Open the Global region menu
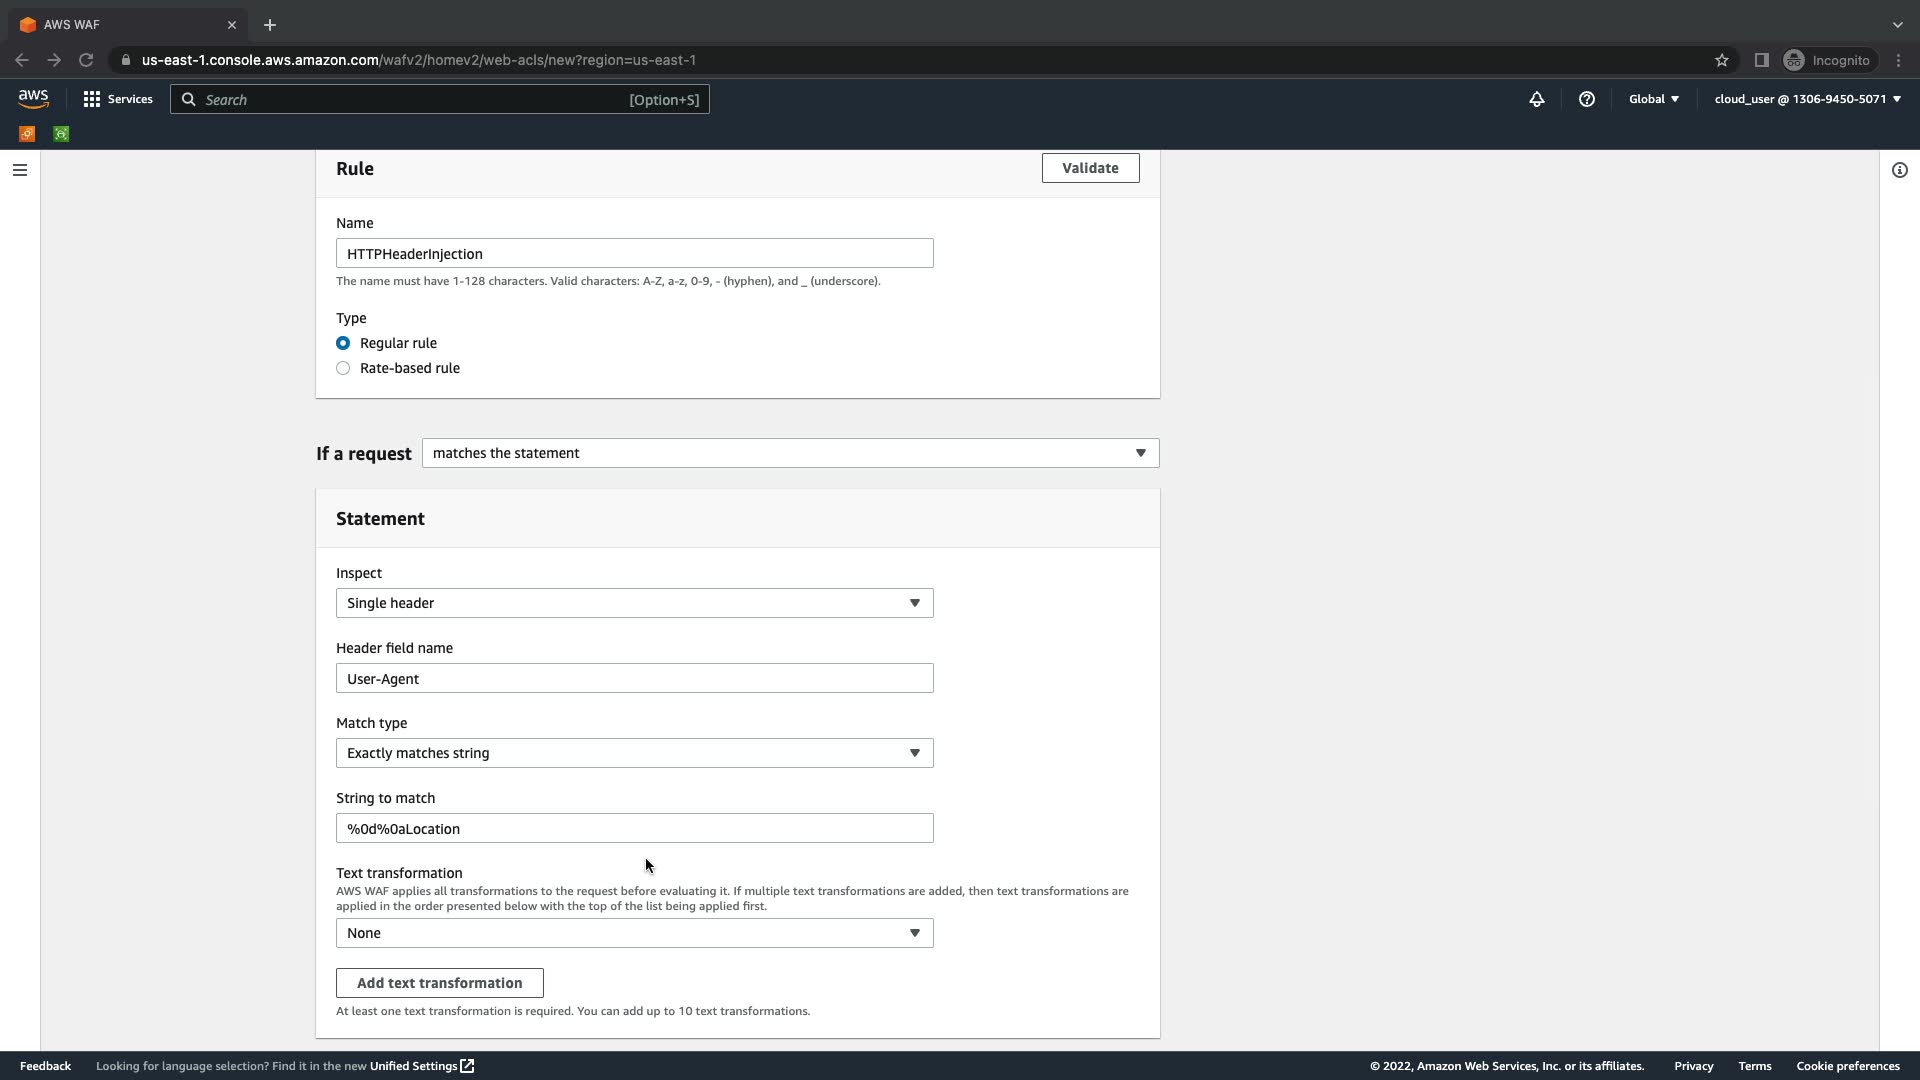Viewport: 1920px width, 1080px height. pyautogui.click(x=1653, y=99)
